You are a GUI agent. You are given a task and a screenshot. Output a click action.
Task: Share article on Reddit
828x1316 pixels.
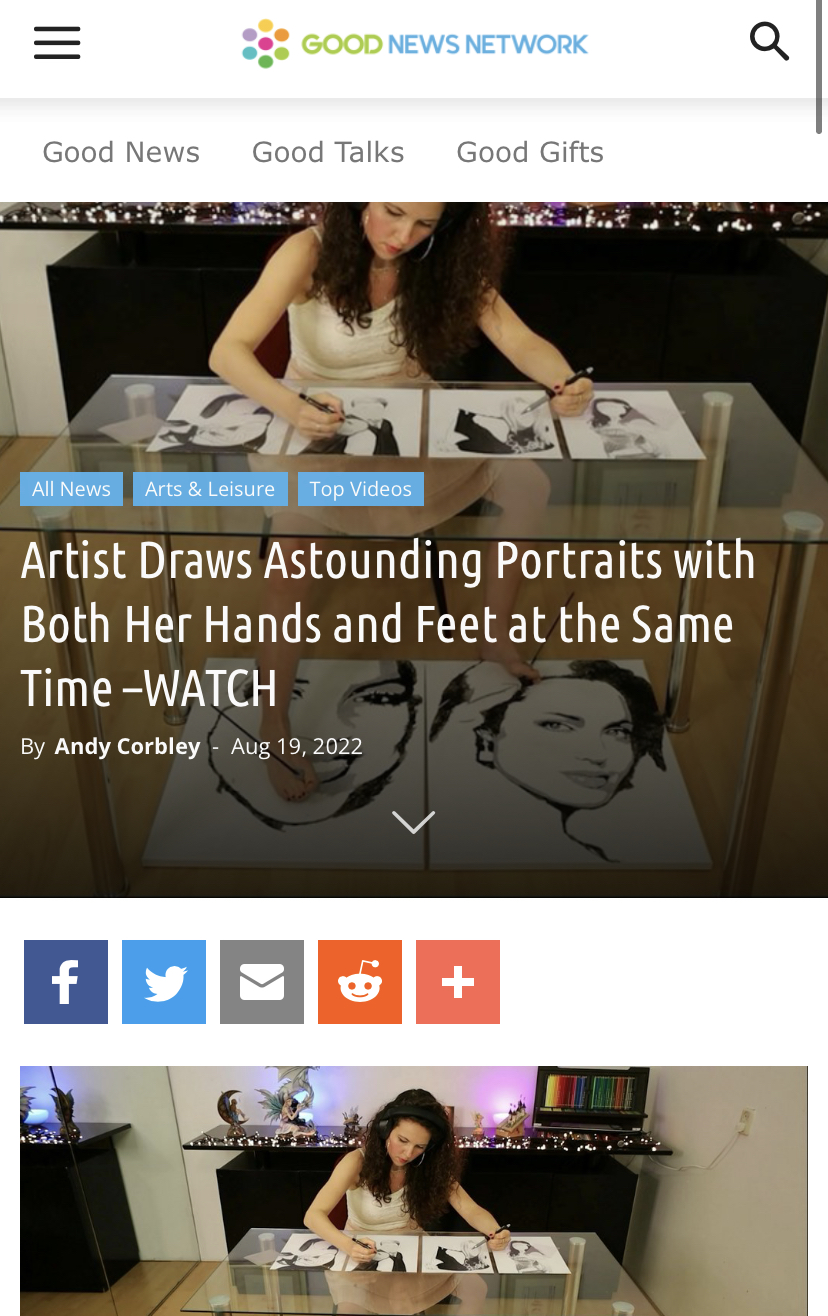tap(360, 982)
